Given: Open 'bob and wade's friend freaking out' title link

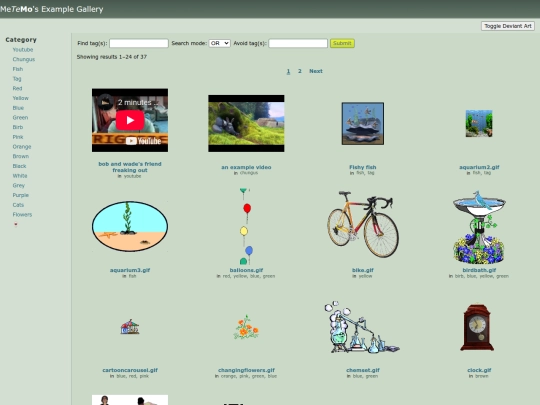Looking at the screenshot, I should pyautogui.click(x=130, y=167).
